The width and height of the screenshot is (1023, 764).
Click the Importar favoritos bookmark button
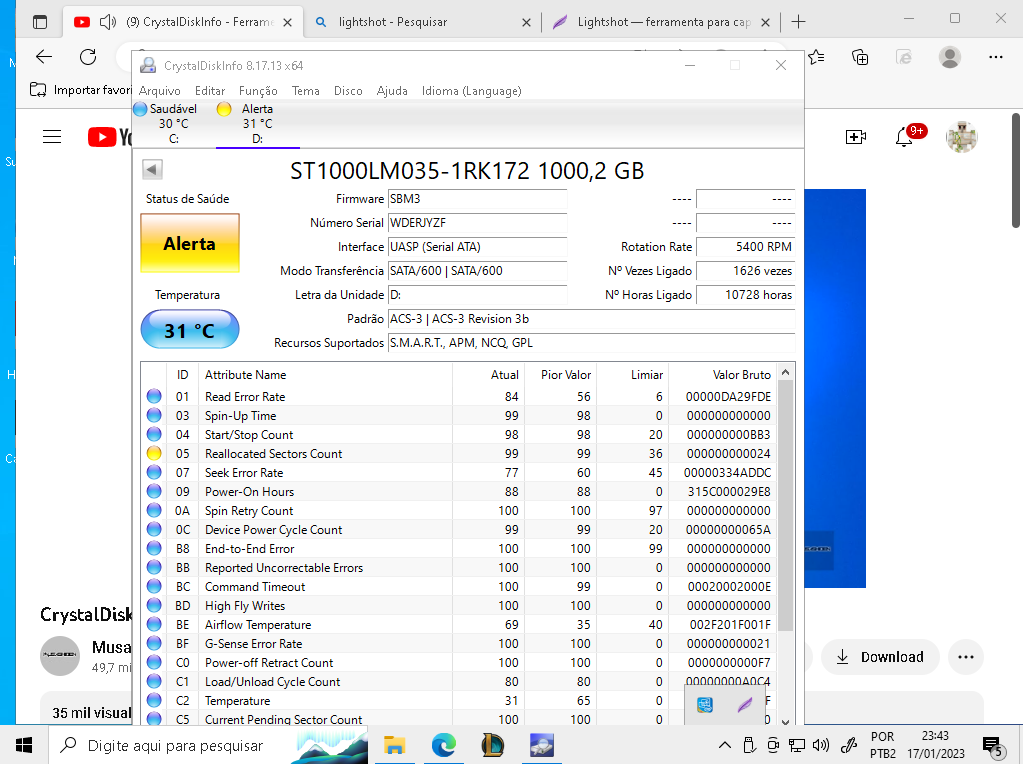(81, 89)
